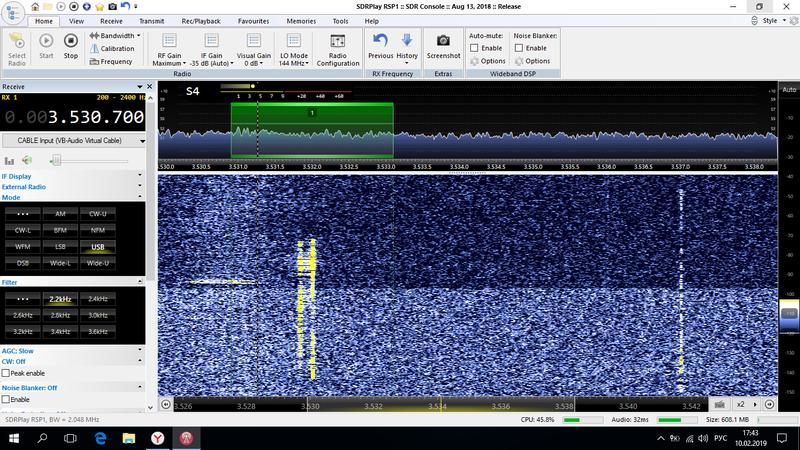Open Auto-mute Options

[x=488, y=61]
